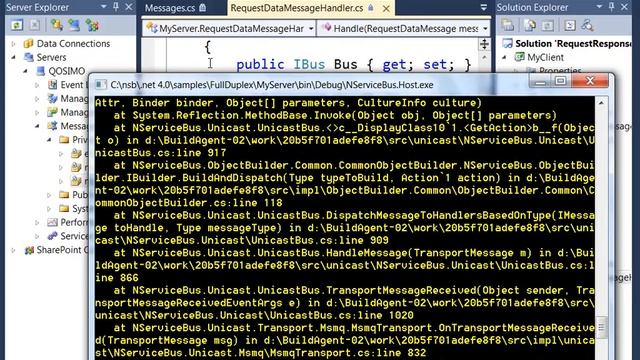Screen dimensions: 640x360
Task: Collapse the Servers node
Action: 13,57
